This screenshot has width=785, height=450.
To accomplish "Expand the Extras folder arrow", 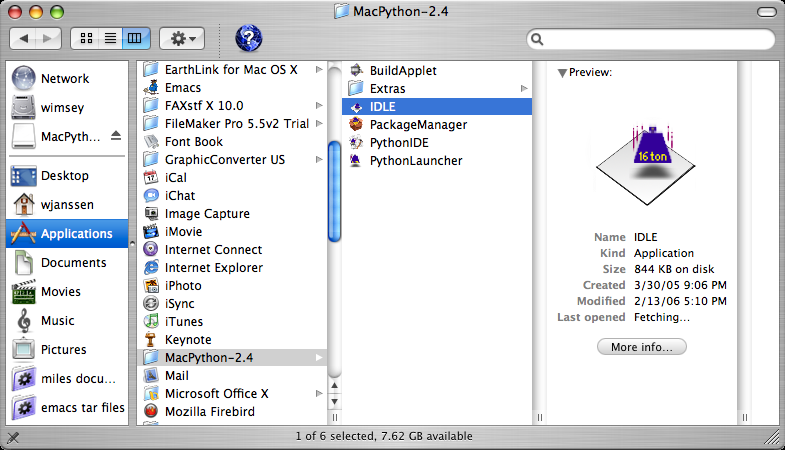I will 525,89.
